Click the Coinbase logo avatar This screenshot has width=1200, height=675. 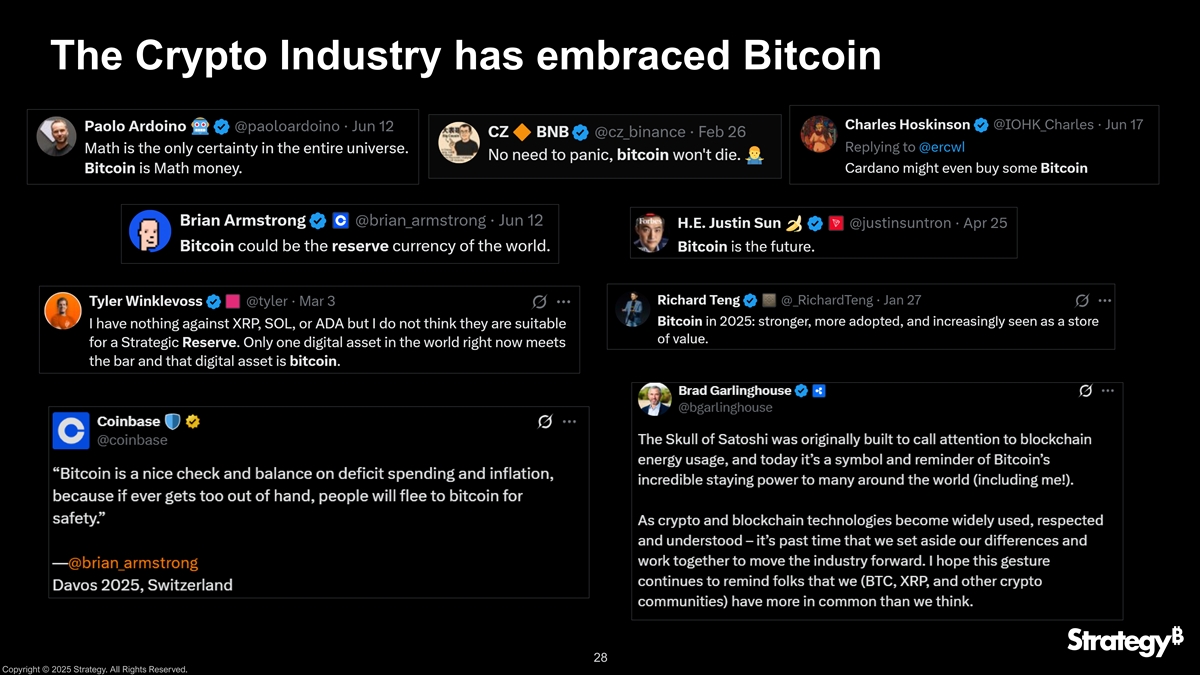[71, 431]
